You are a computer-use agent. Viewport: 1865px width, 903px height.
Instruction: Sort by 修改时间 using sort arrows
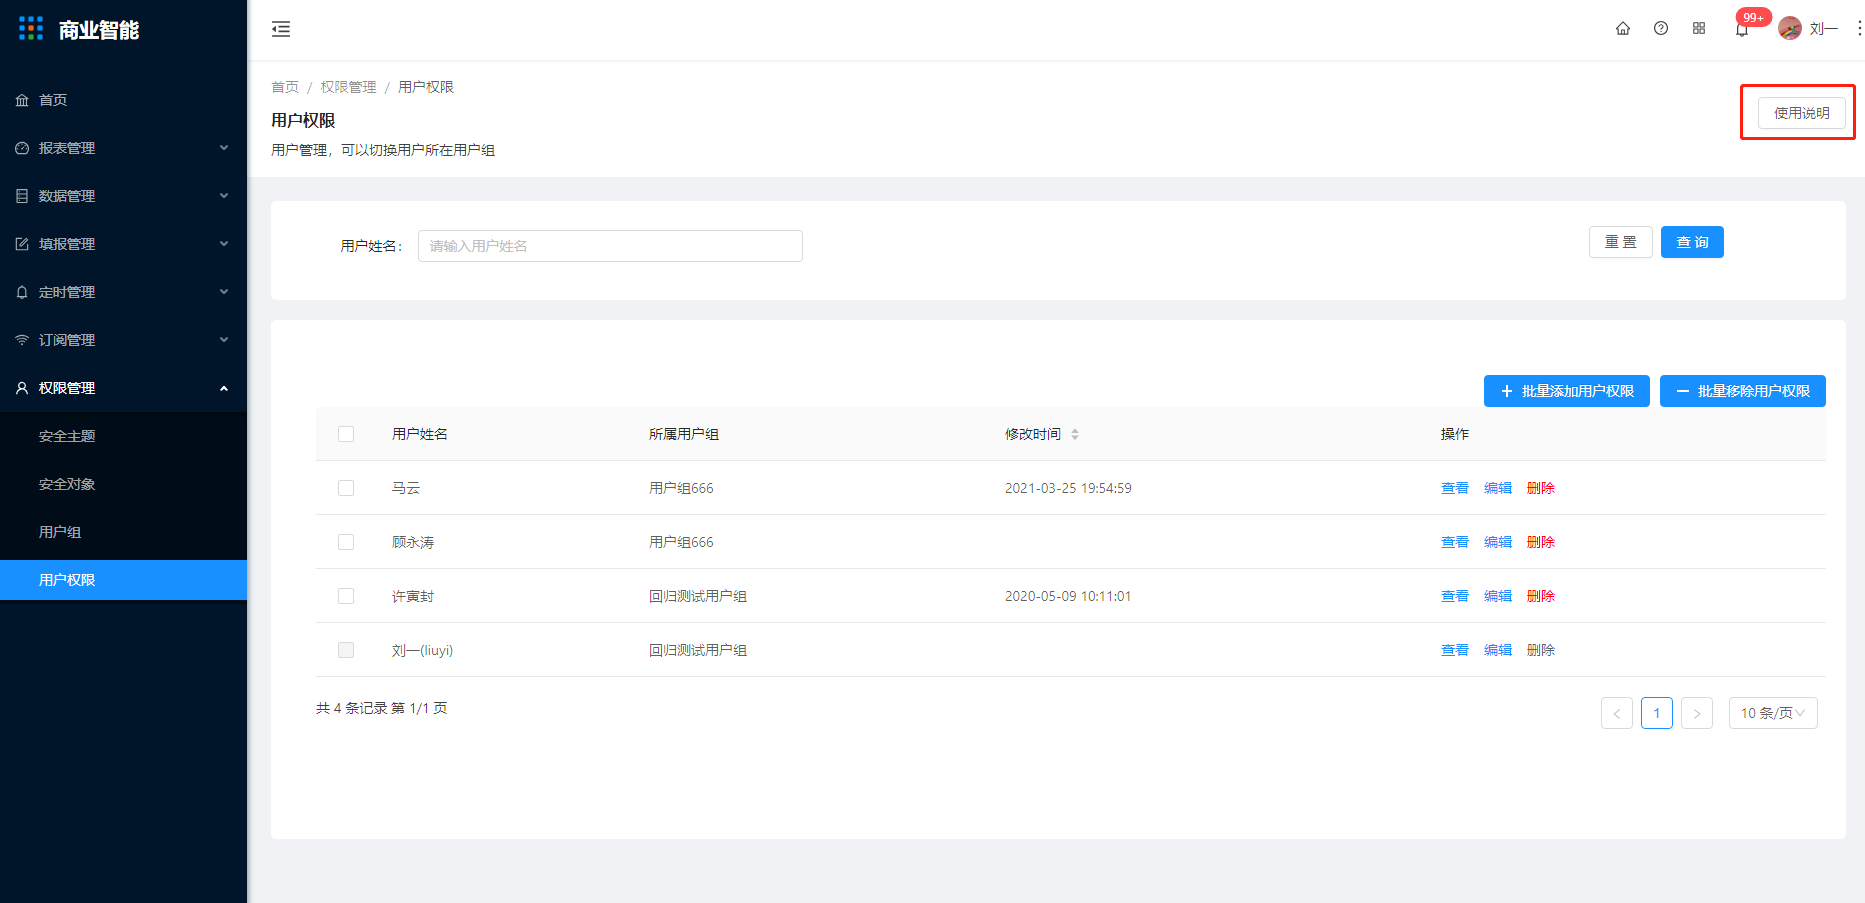tap(1075, 434)
